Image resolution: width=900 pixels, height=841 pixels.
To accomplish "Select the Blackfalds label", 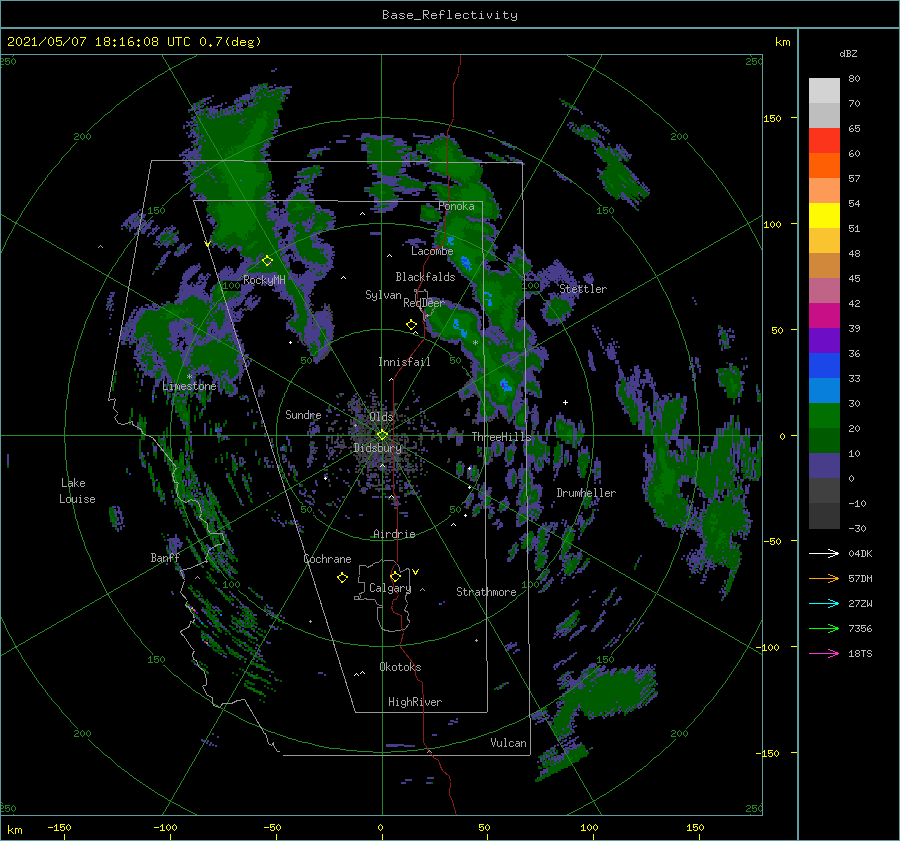I will 425,277.
